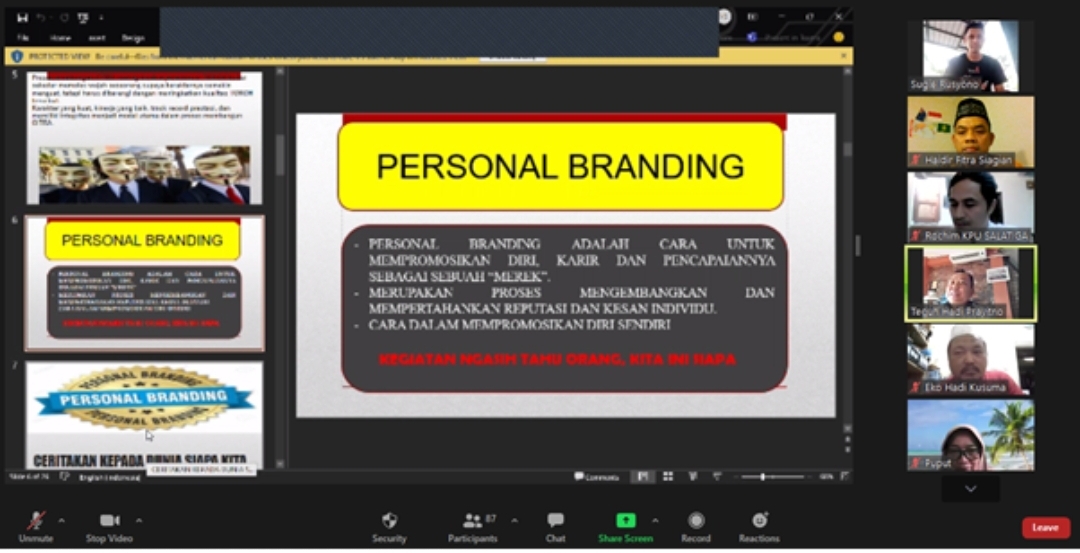Click the Save icon in PowerPoint
The width and height of the screenshot is (1080, 553).
coord(22,17)
